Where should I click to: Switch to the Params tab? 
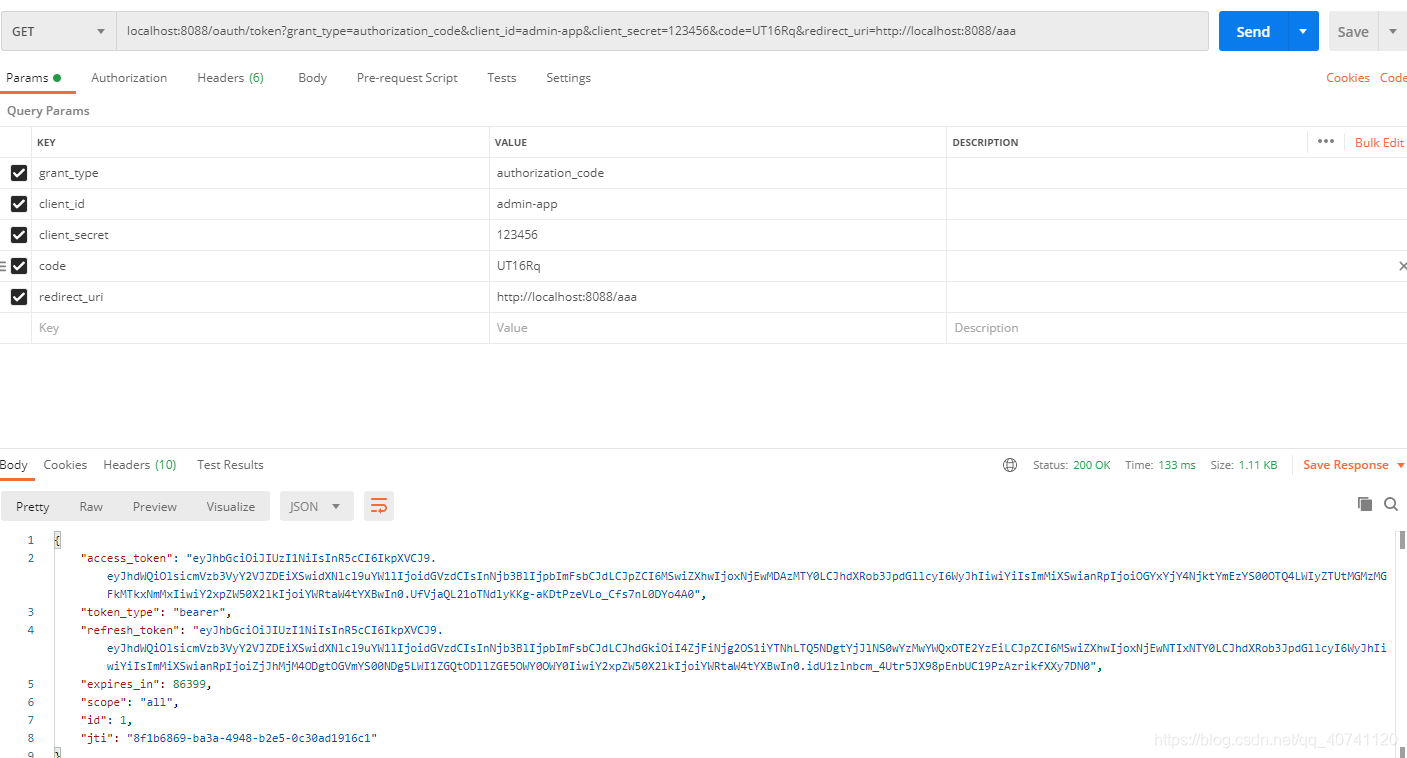33,78
